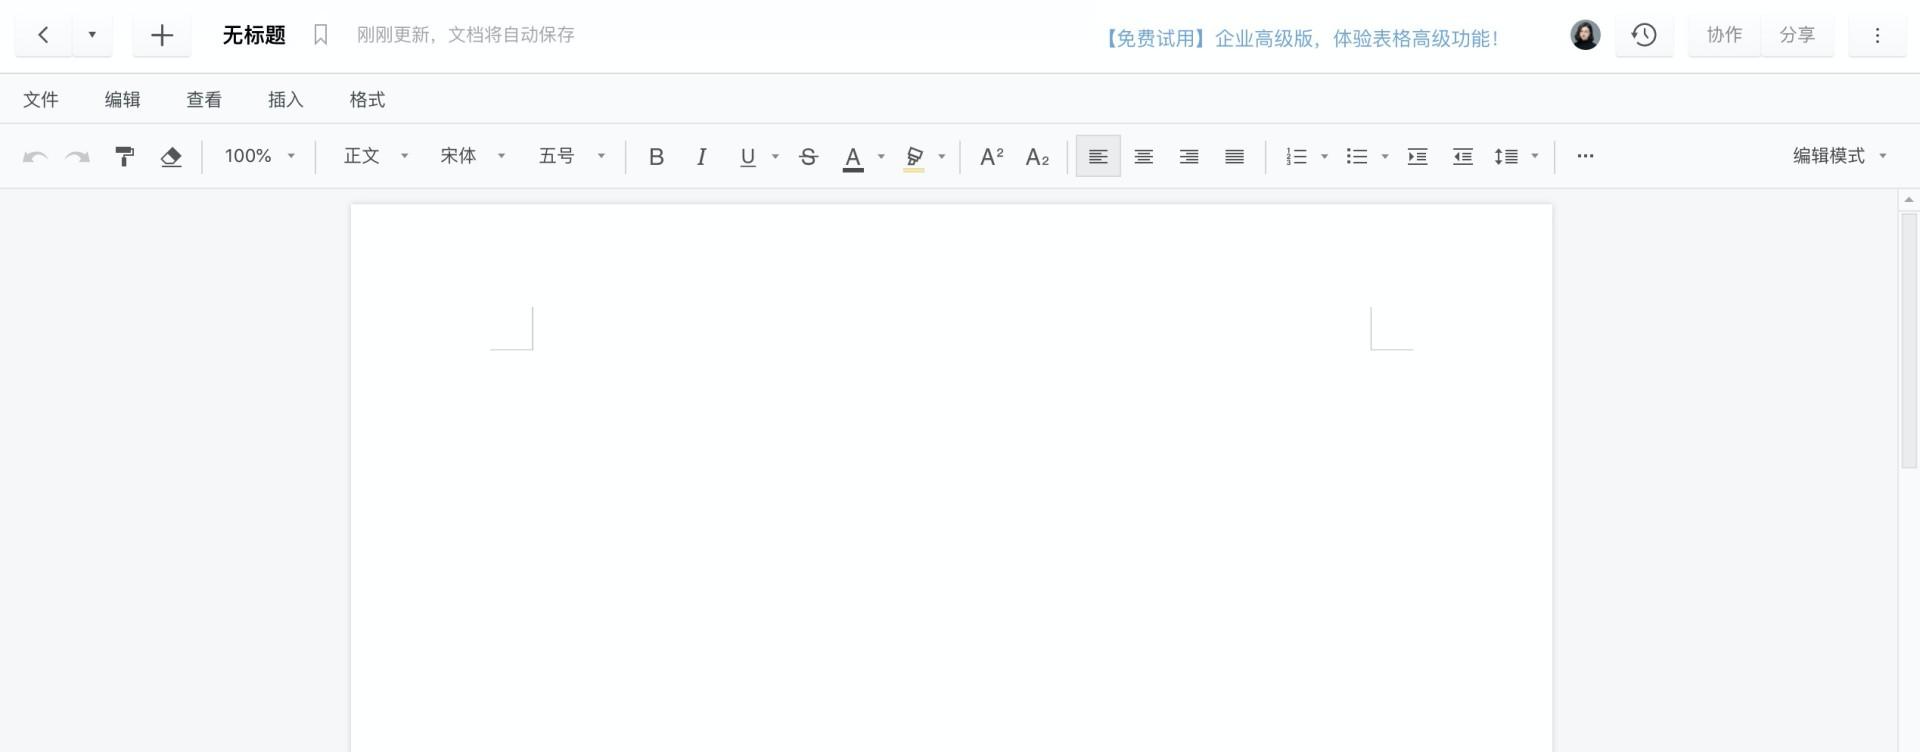Create a new document with the plus icon
The width and height of the screenshot is (1920, 752).
pos(162,36)
